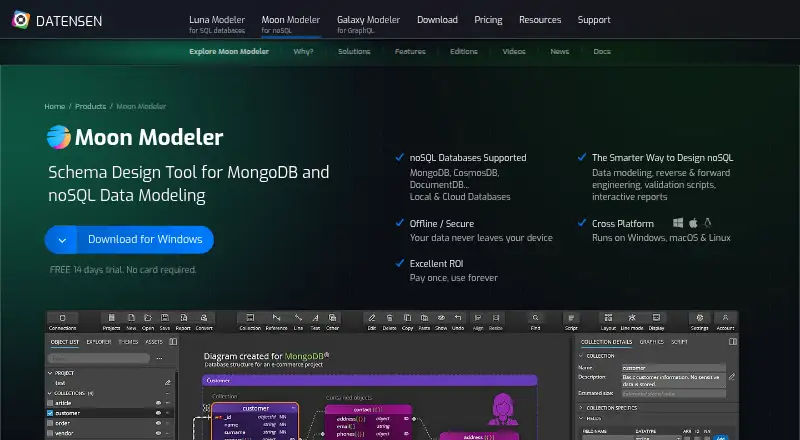Click the object list Filter field
Image resolution: width=800 pixels, height=440 pixels.
point(99,358)
